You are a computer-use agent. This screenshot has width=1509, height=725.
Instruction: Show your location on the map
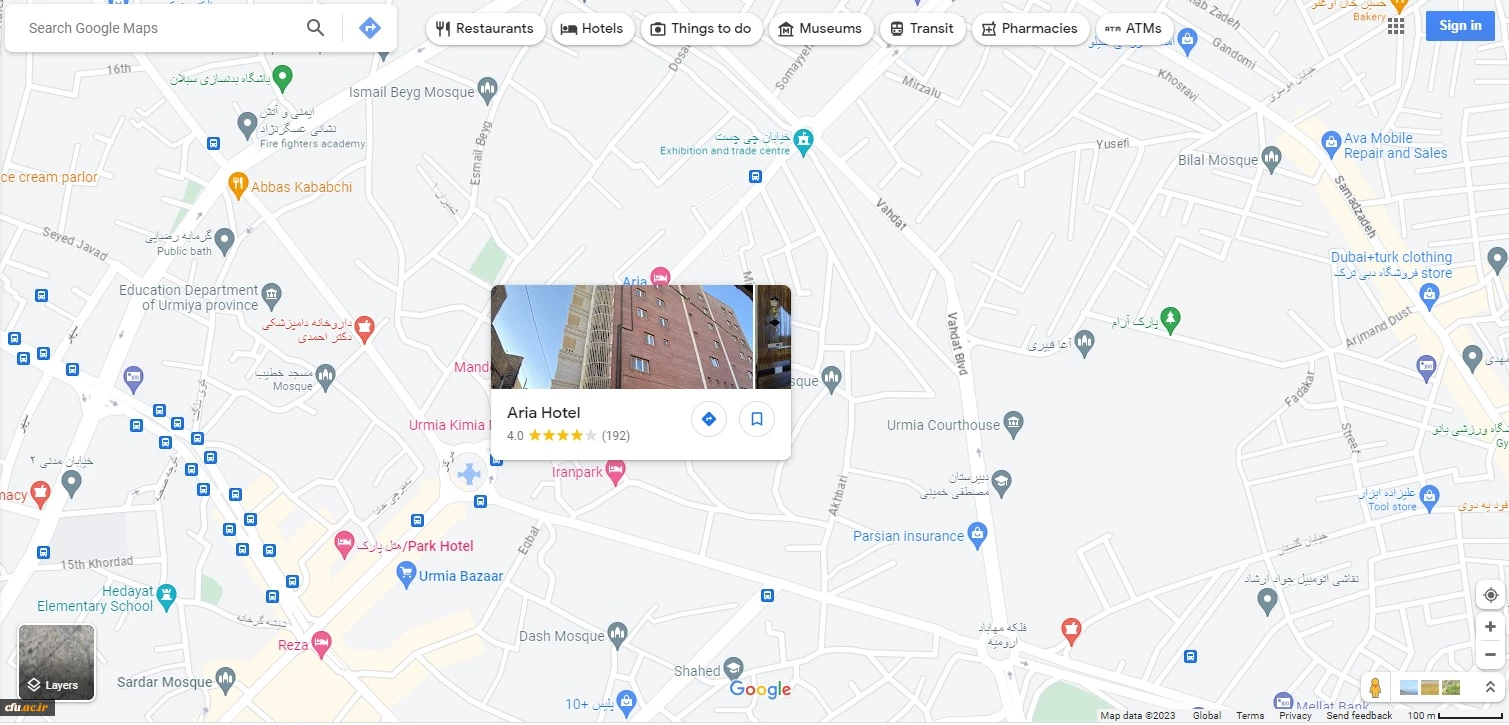[1490, 595]
